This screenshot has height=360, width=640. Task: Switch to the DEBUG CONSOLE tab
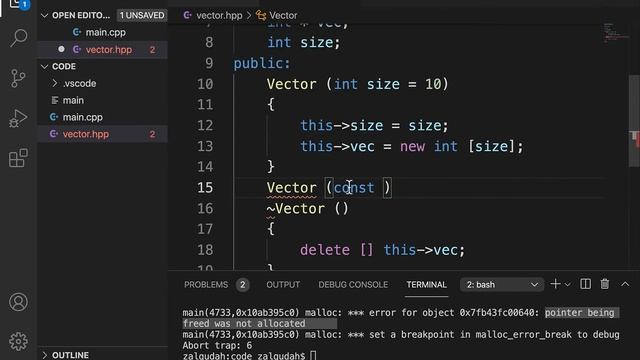tap(353, 284)
